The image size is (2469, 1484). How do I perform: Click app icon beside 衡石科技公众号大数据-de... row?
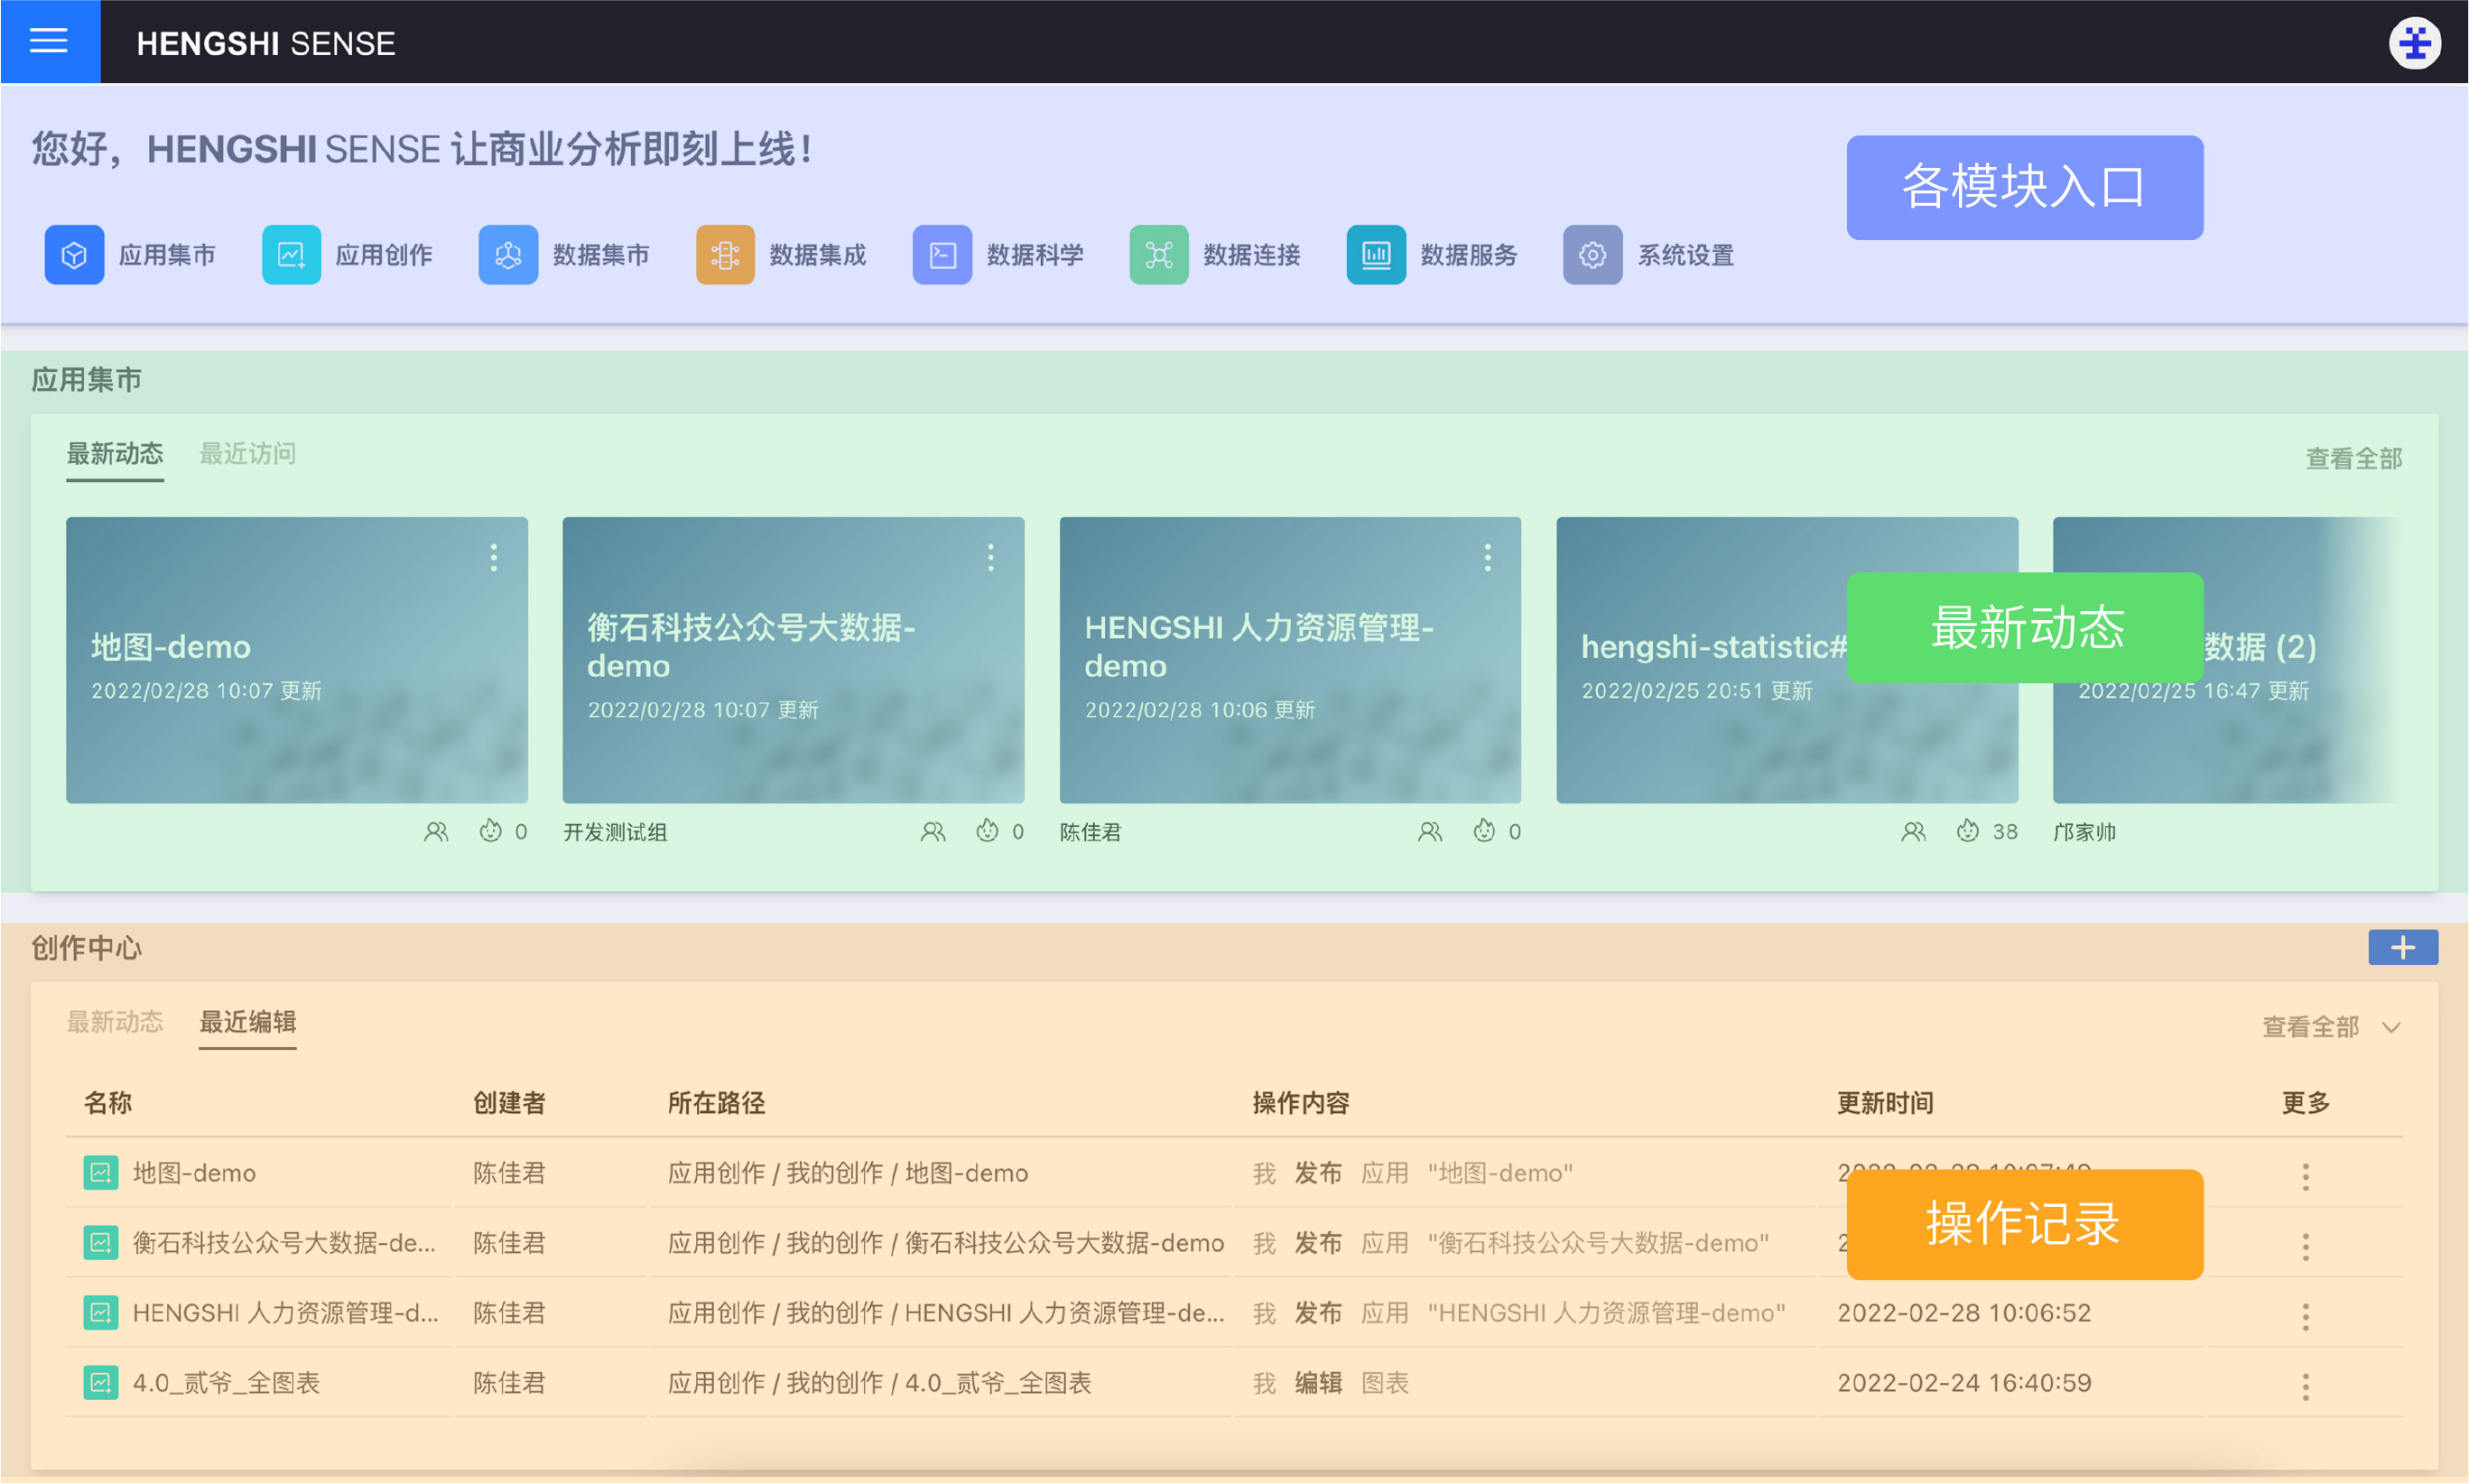pyautogui.click(x=101, y=1243)
